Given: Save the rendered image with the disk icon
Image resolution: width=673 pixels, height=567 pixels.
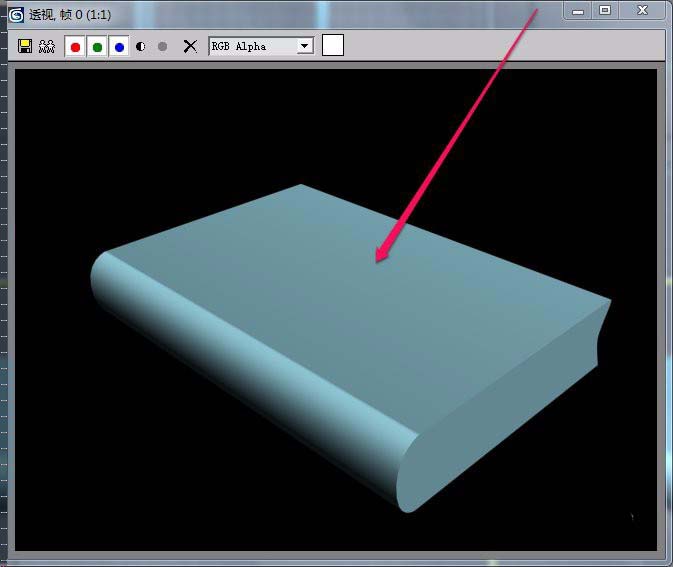Looking at the screenshot, I should tap(25, 46).
